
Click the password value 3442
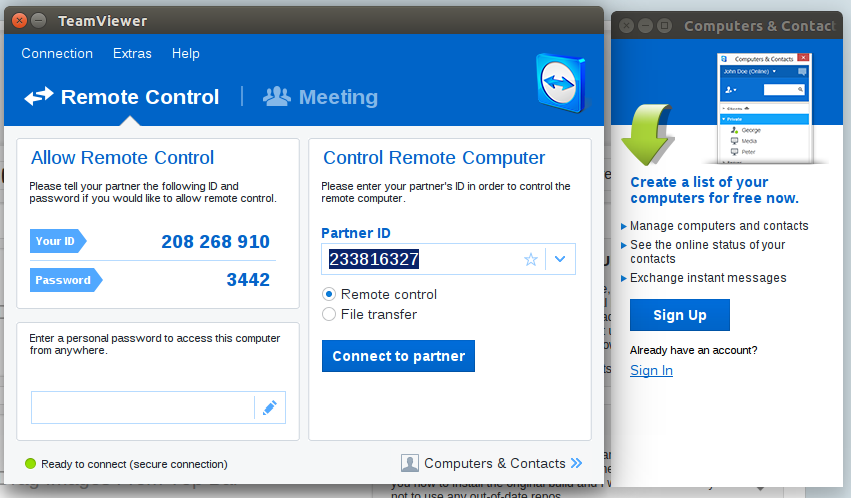pyautogui.click(x=248, y=279)
